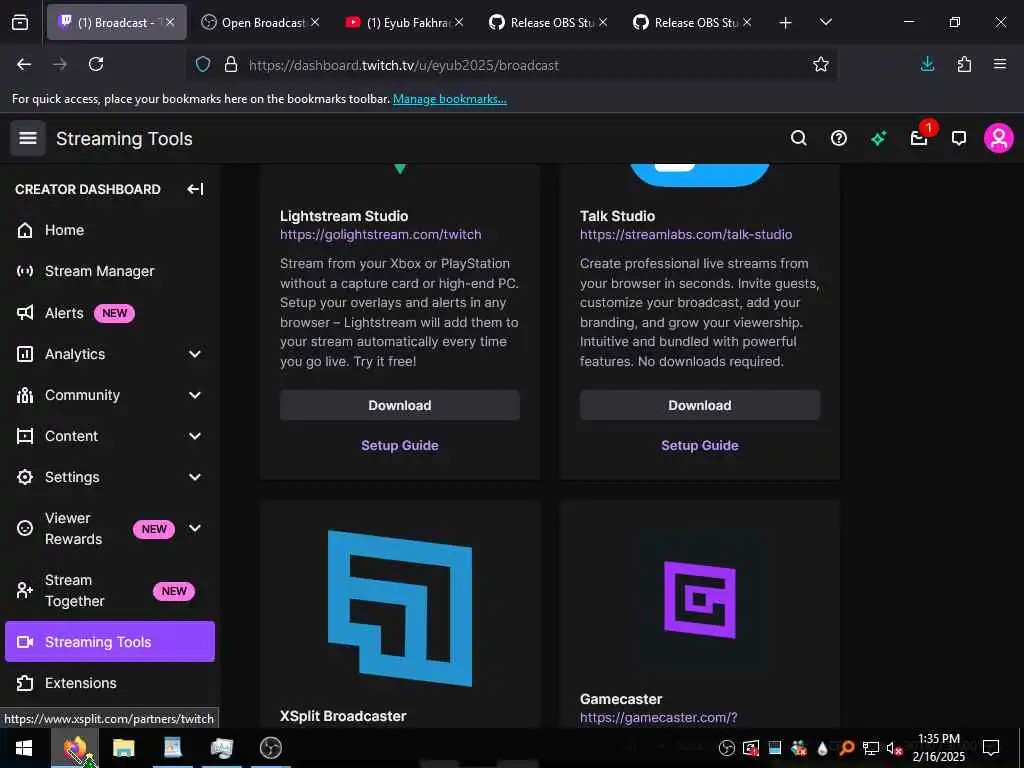The width and height of the screenshot is (1024, 768).
Task: Open the pink user avatar menu
Action: (999, 138)
